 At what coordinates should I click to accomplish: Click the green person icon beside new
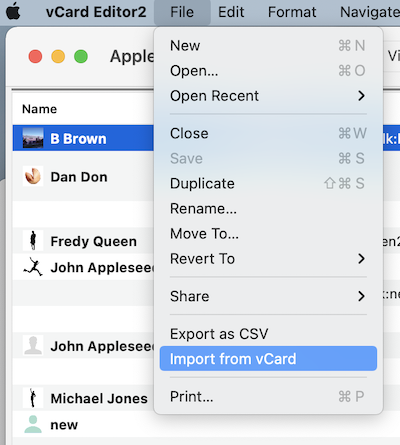[33, 424]
